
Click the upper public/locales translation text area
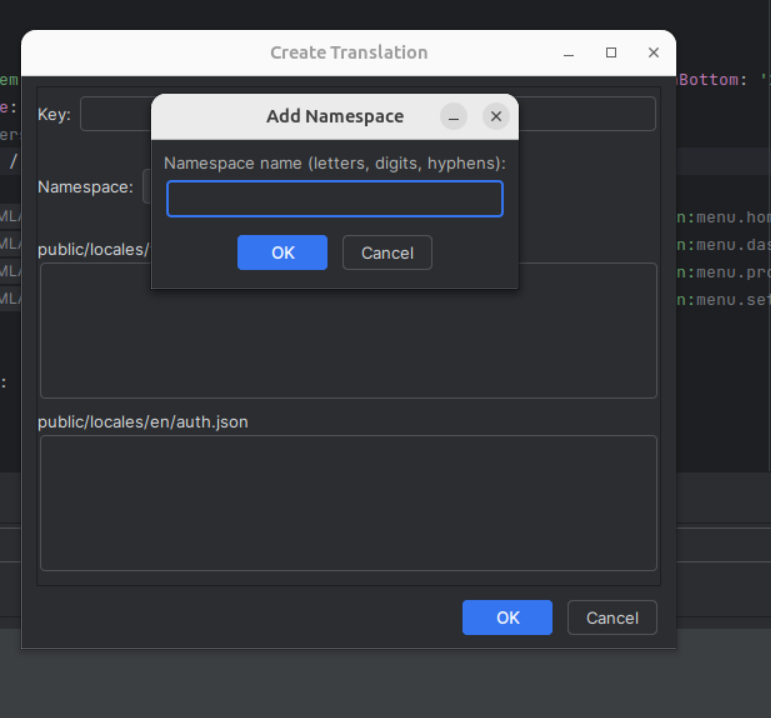[349, 330]
